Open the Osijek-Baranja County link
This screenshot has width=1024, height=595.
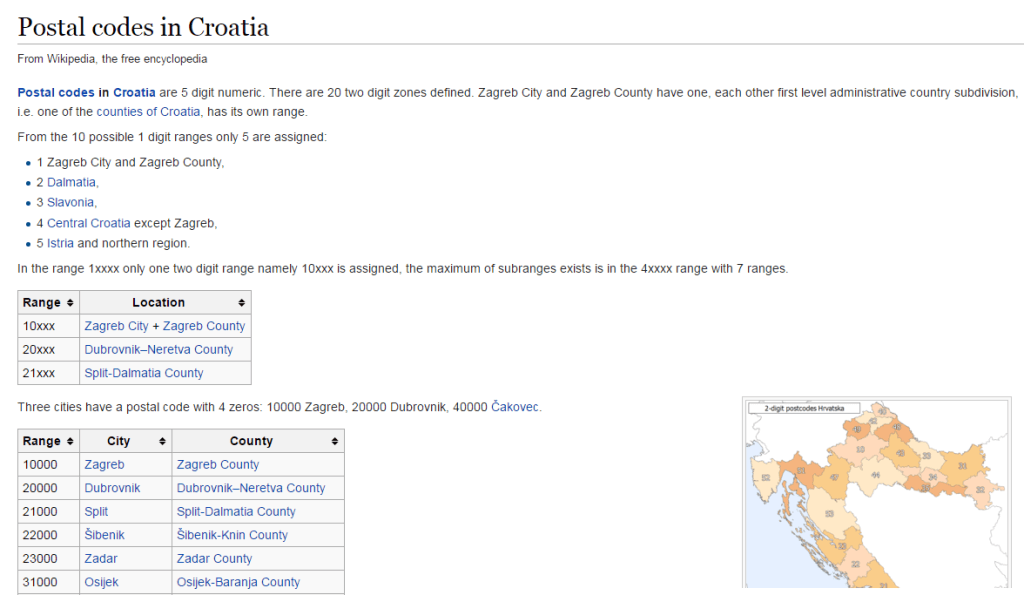(238, 582)
